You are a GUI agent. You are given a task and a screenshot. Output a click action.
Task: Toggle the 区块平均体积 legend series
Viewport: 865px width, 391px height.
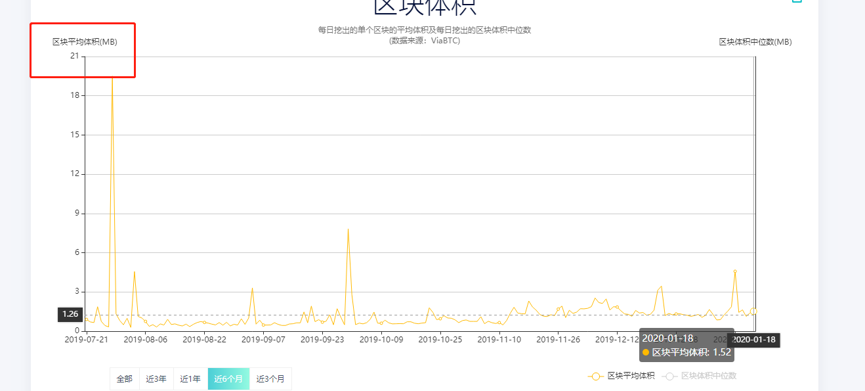coord(621,376)
